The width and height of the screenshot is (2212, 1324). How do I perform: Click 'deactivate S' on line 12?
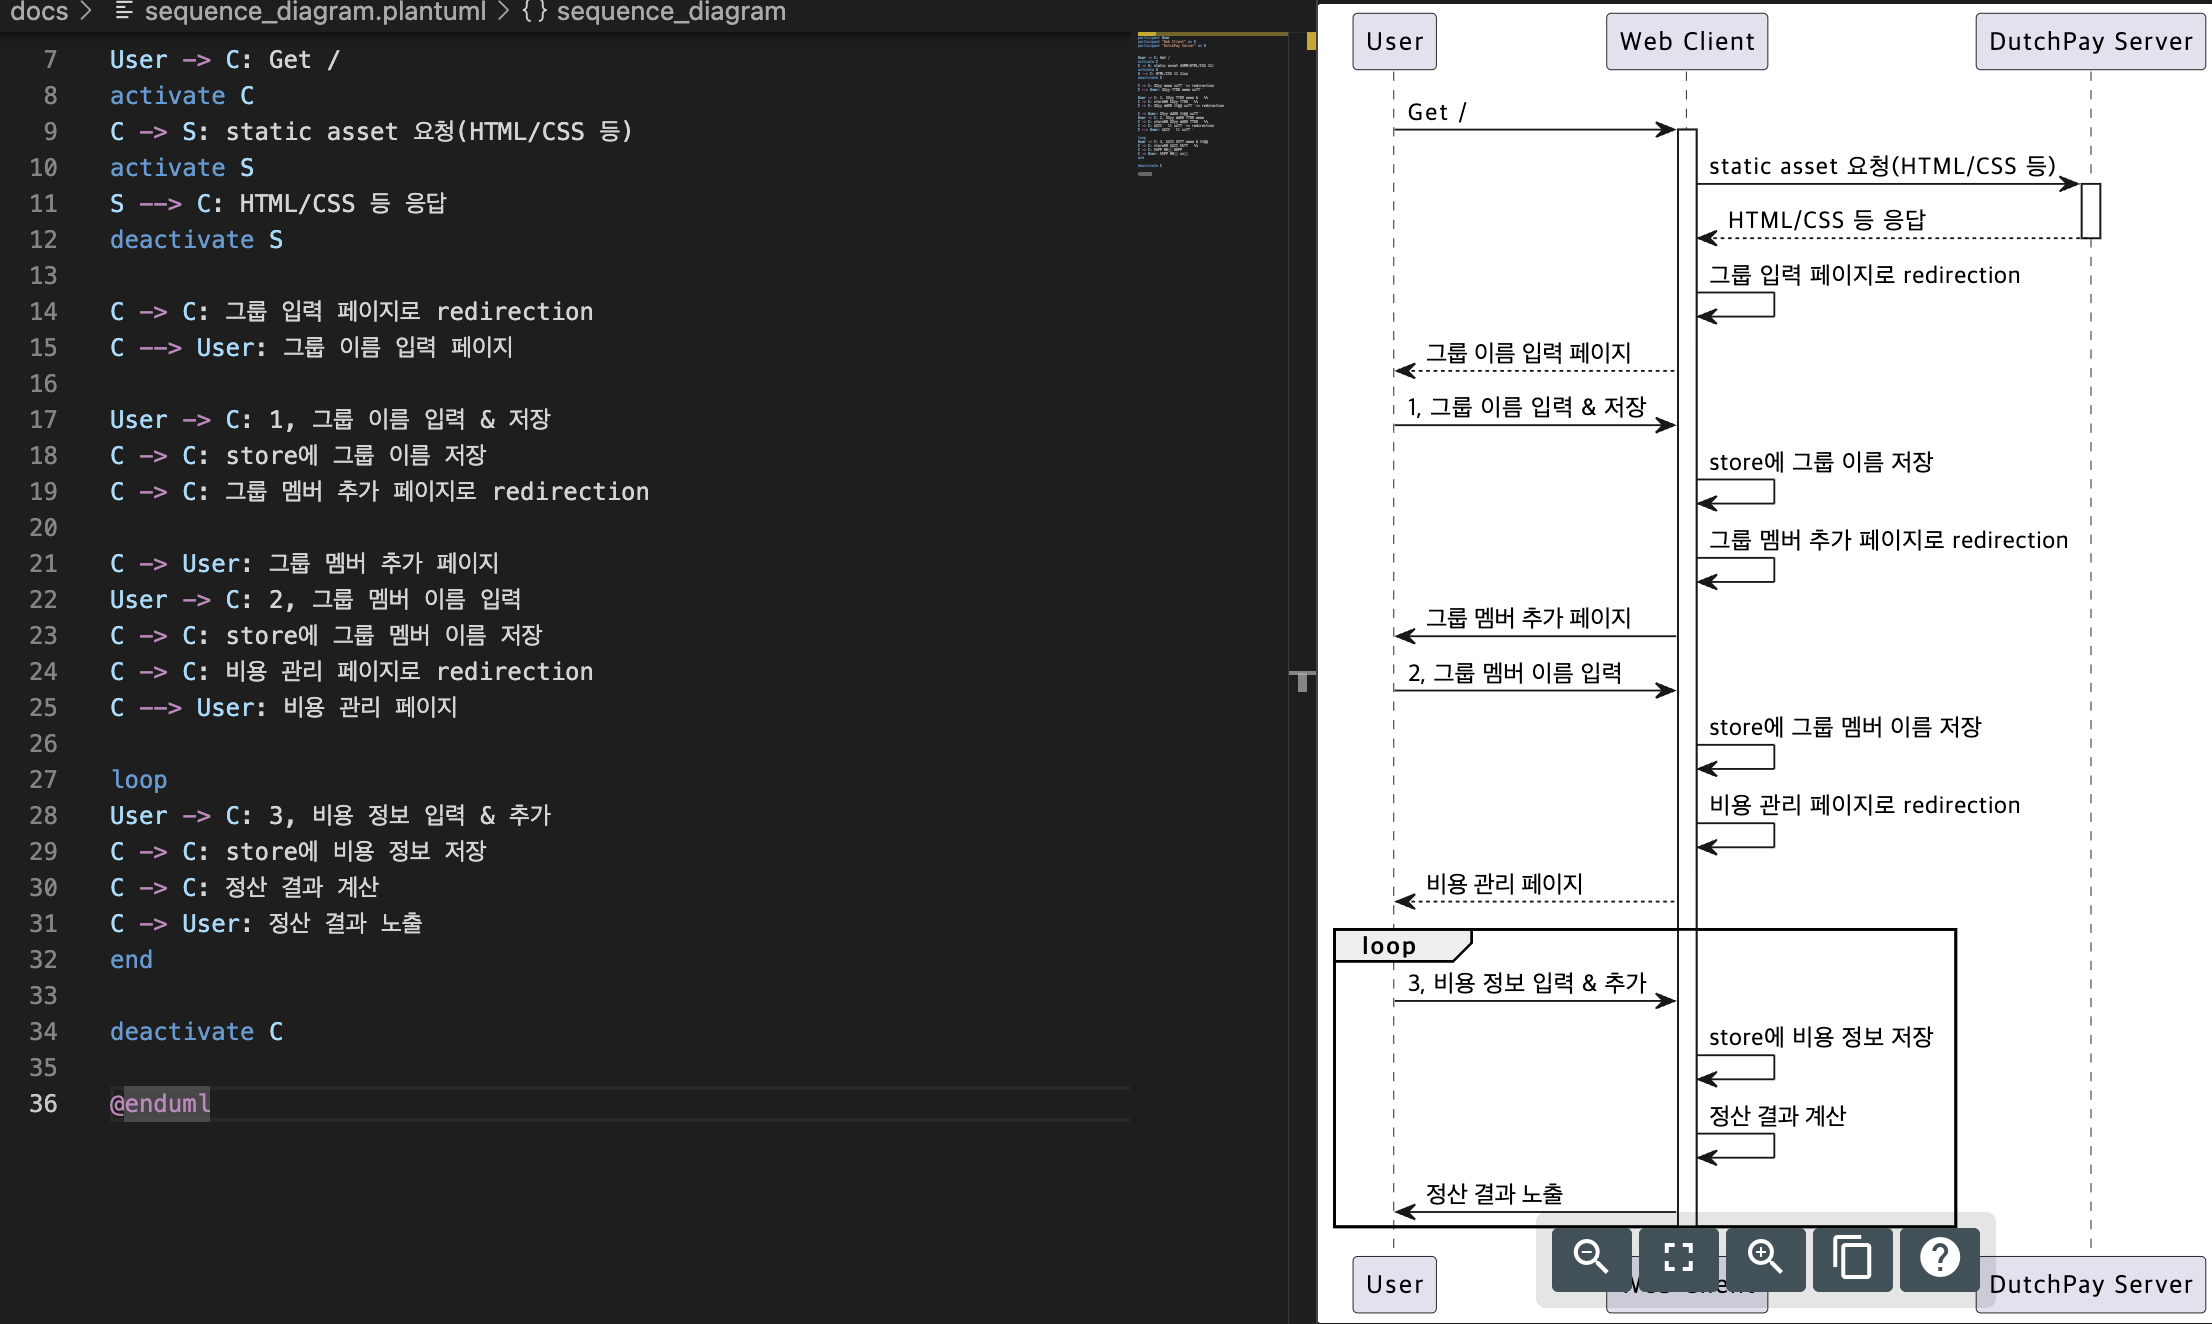(x=196, y=239)
